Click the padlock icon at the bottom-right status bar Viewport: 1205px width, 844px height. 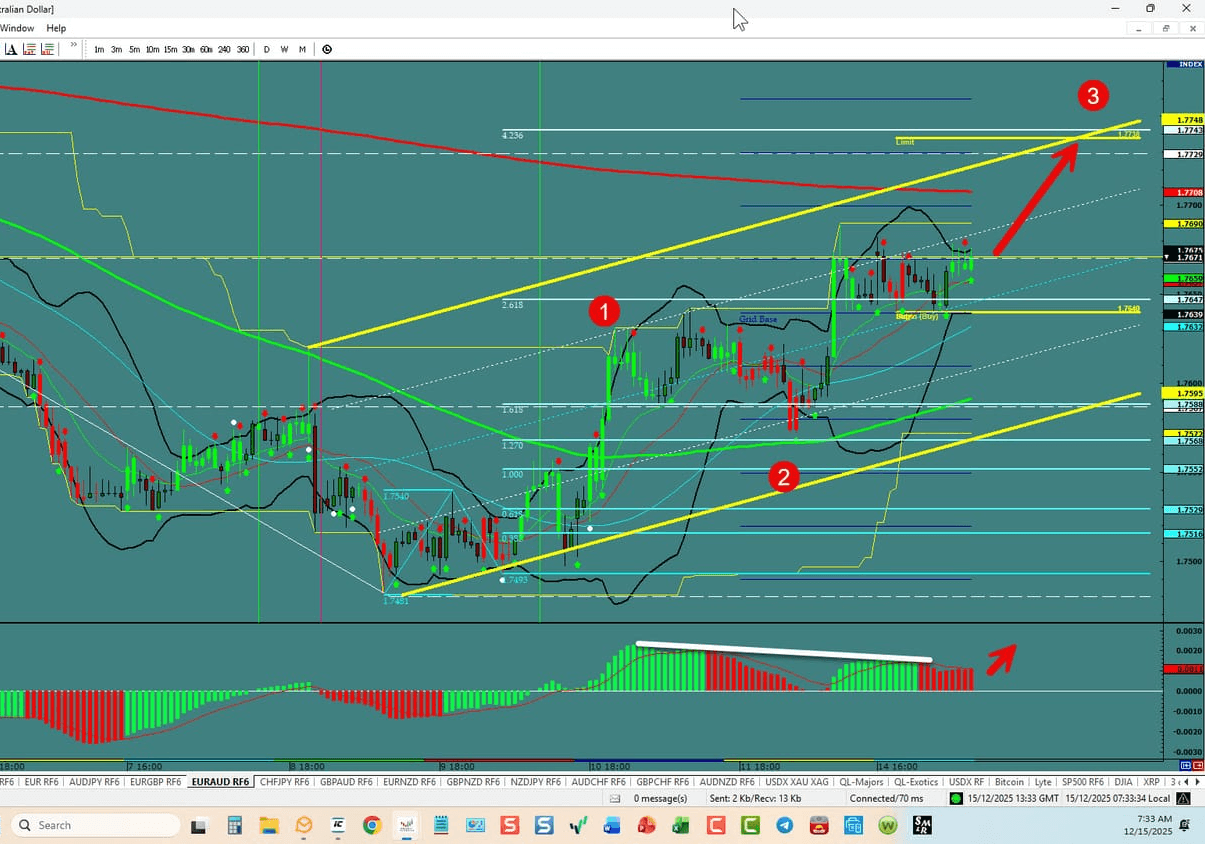point(1182,798)
